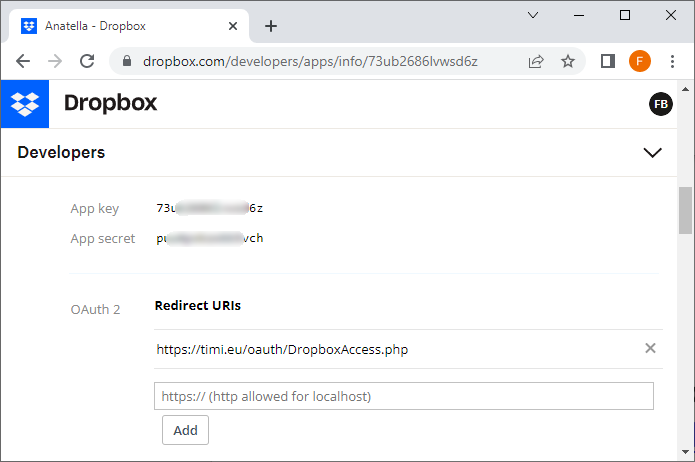Select the Anatella - Dropbox tab
695x462 pixels.
(129, 26)
